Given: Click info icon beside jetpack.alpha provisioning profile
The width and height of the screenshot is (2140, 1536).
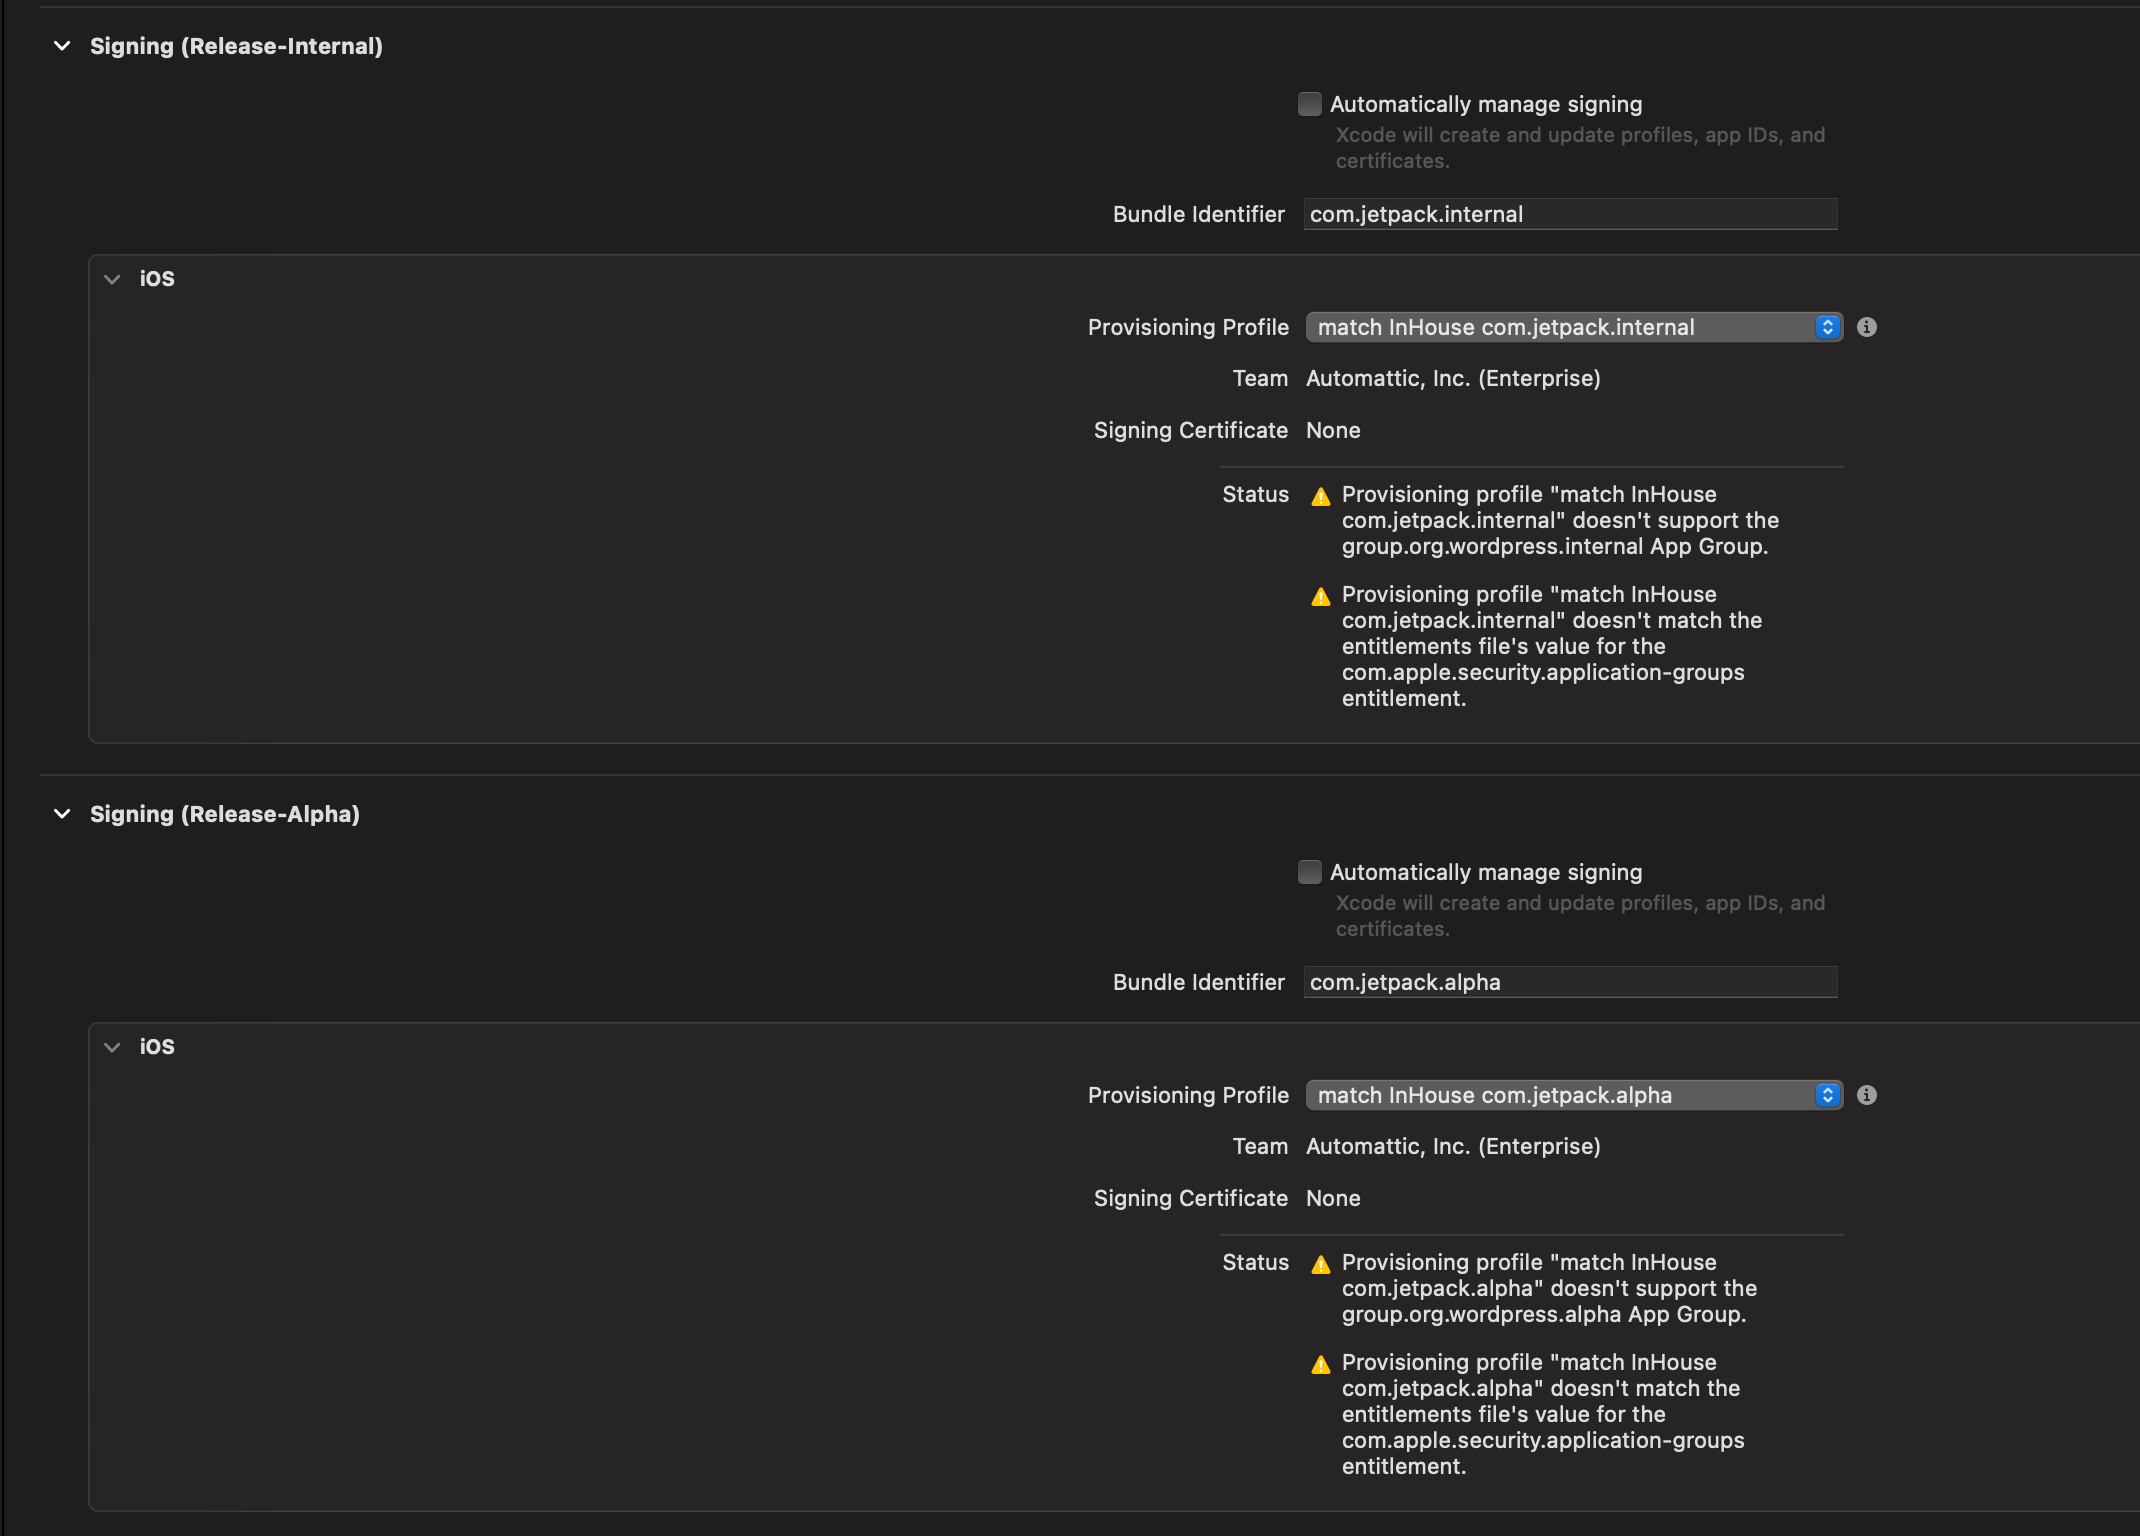Looking at the screenshot, I should 1866,1095.
